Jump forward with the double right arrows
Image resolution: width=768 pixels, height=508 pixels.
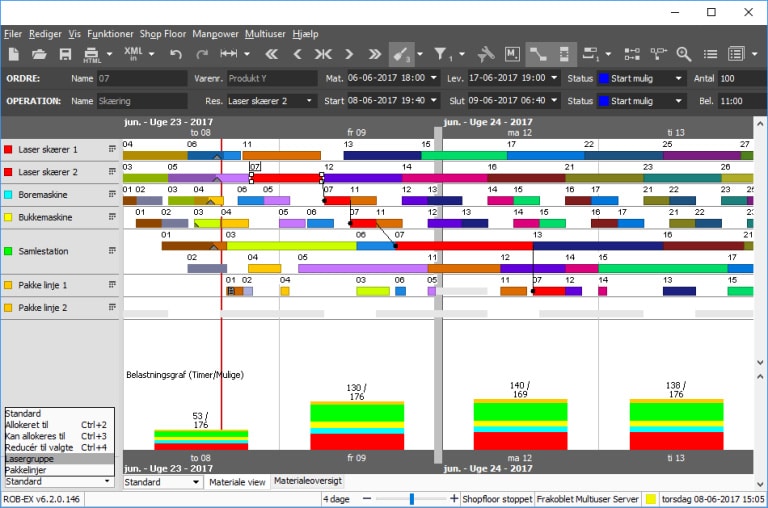click(375, 54)
